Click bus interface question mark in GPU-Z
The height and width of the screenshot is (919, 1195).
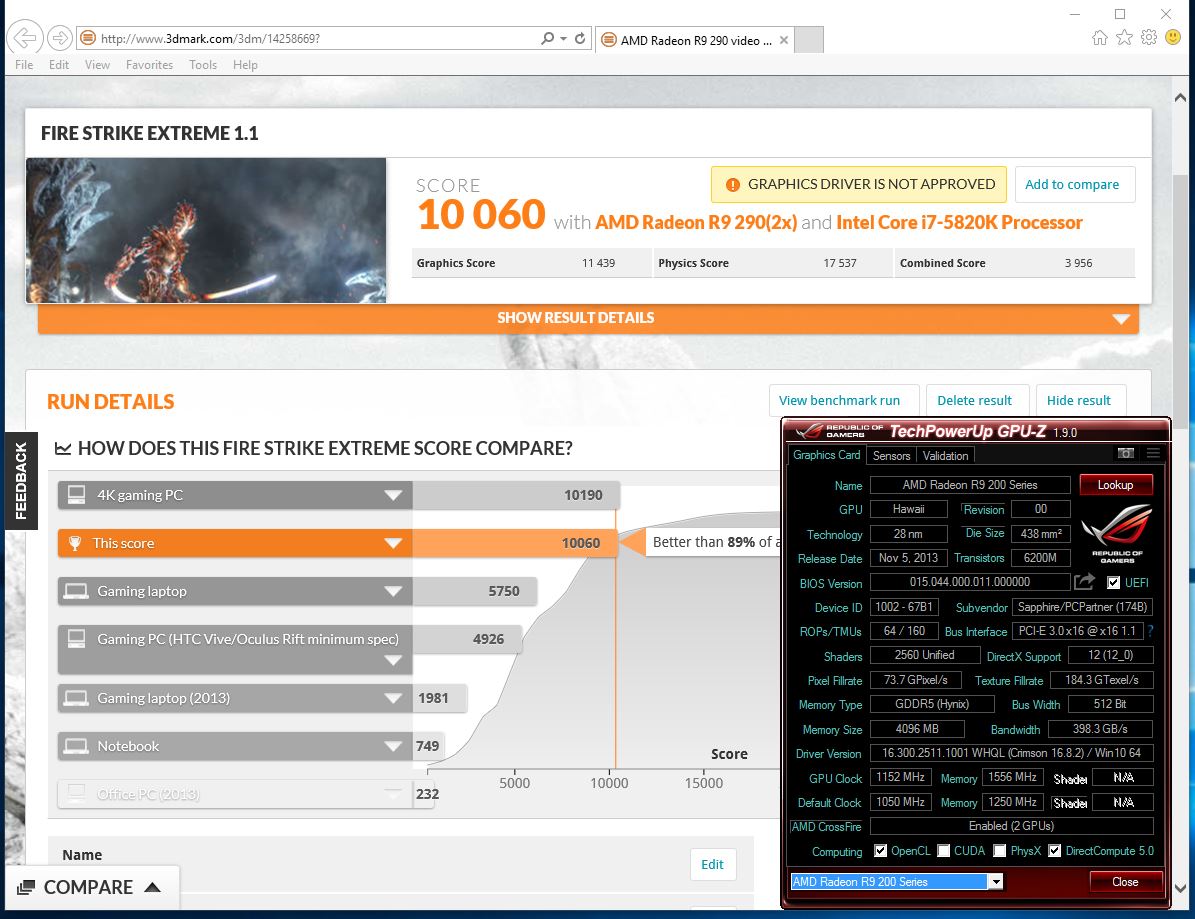[1150, 631]
